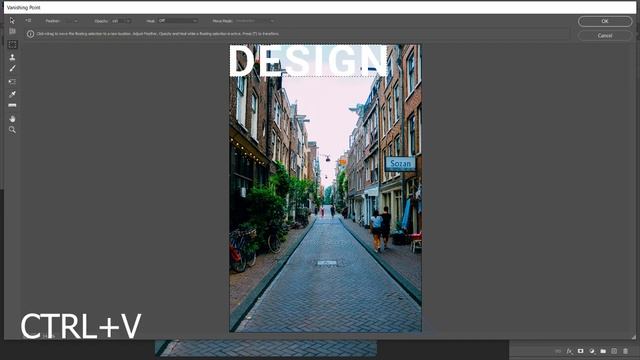This screenshot has width=640, height=360.
Task: Select the Zoom magnifier tool
Action: tap(12, 130)
